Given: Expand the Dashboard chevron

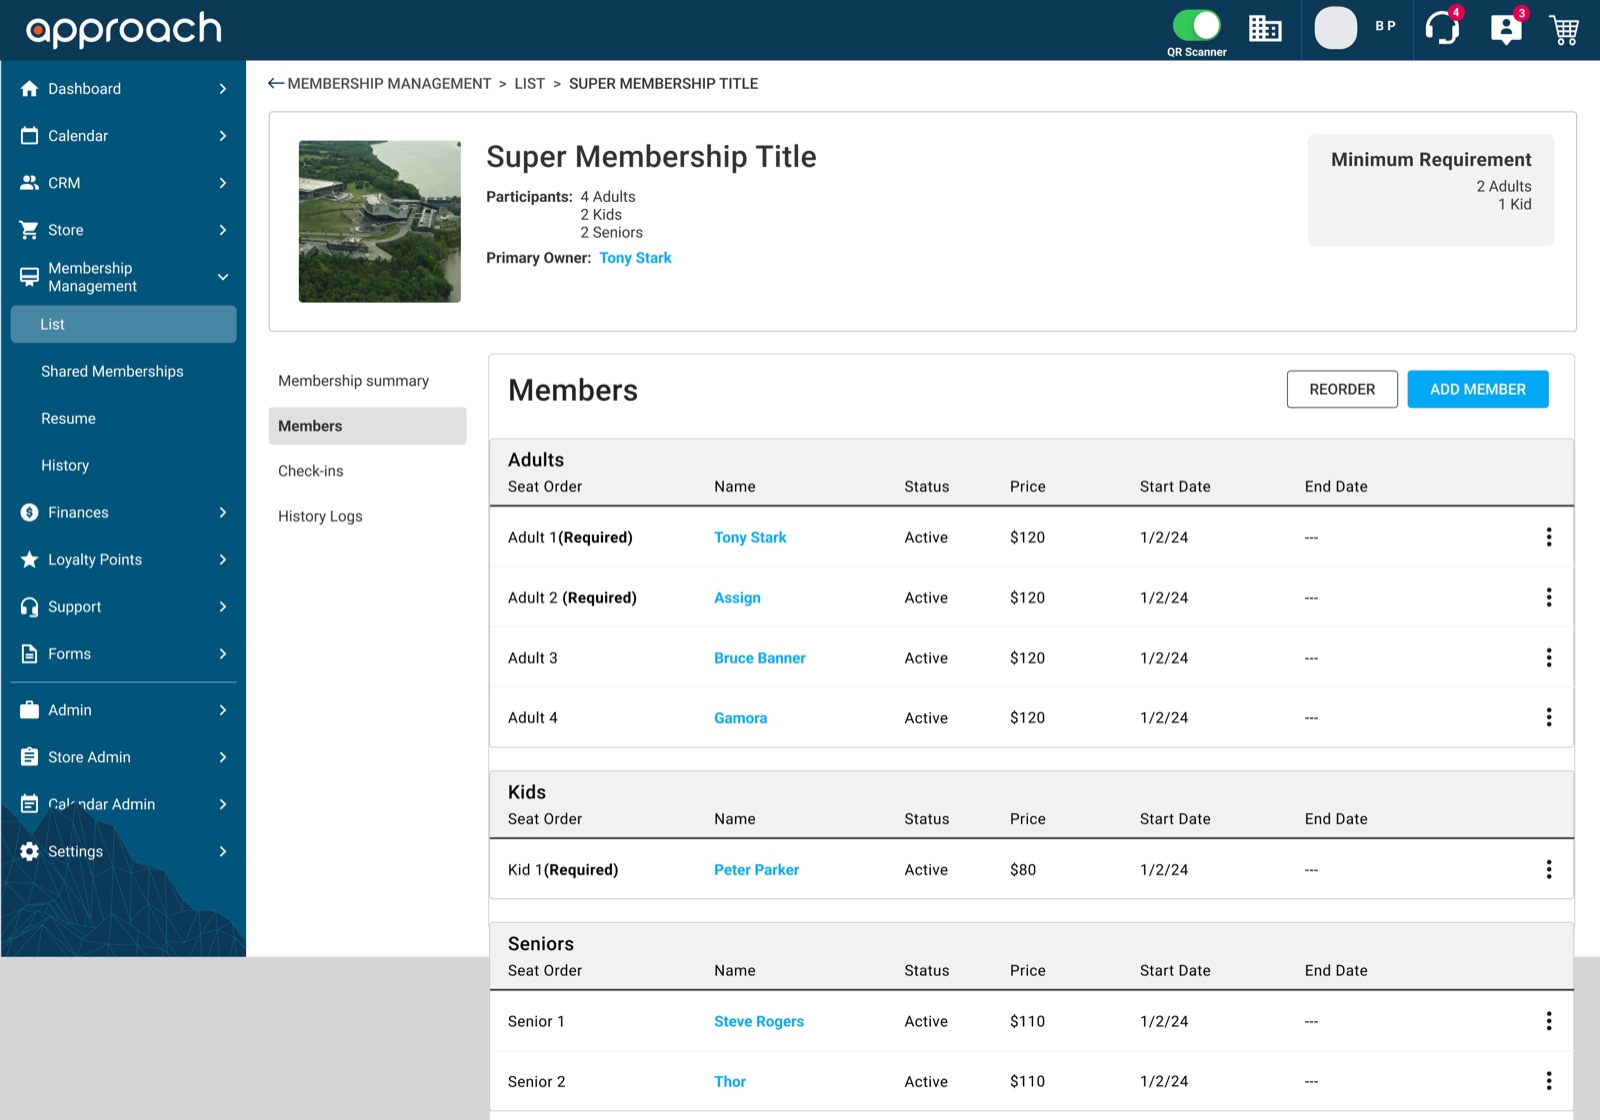Looking at the screenshot, I should 223,88.
